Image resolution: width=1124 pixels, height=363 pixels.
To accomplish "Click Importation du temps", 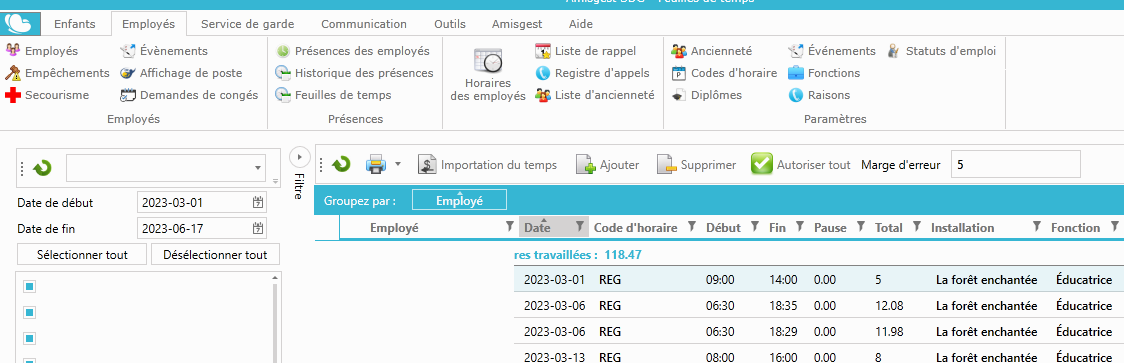I will (x=488, y=165).
